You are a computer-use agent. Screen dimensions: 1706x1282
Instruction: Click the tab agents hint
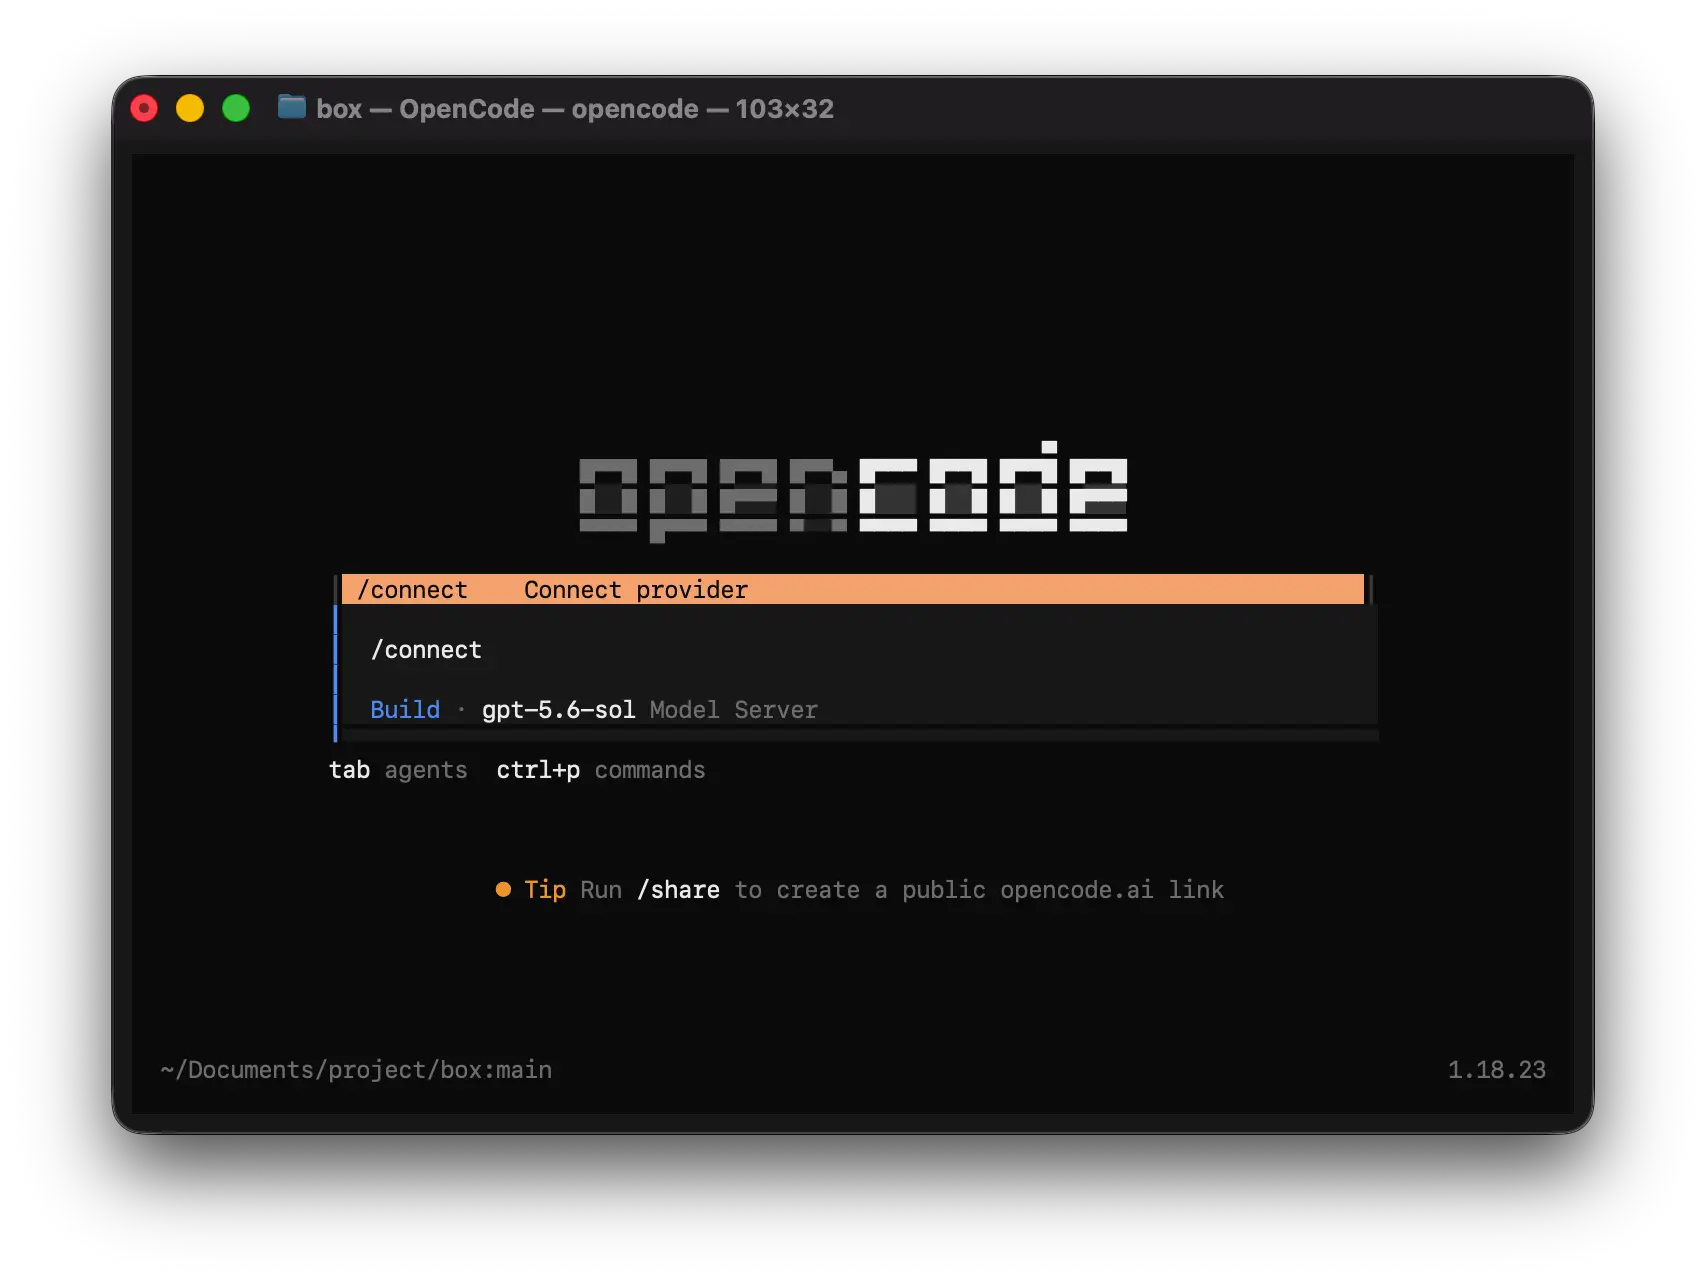[x=398, y=770]
